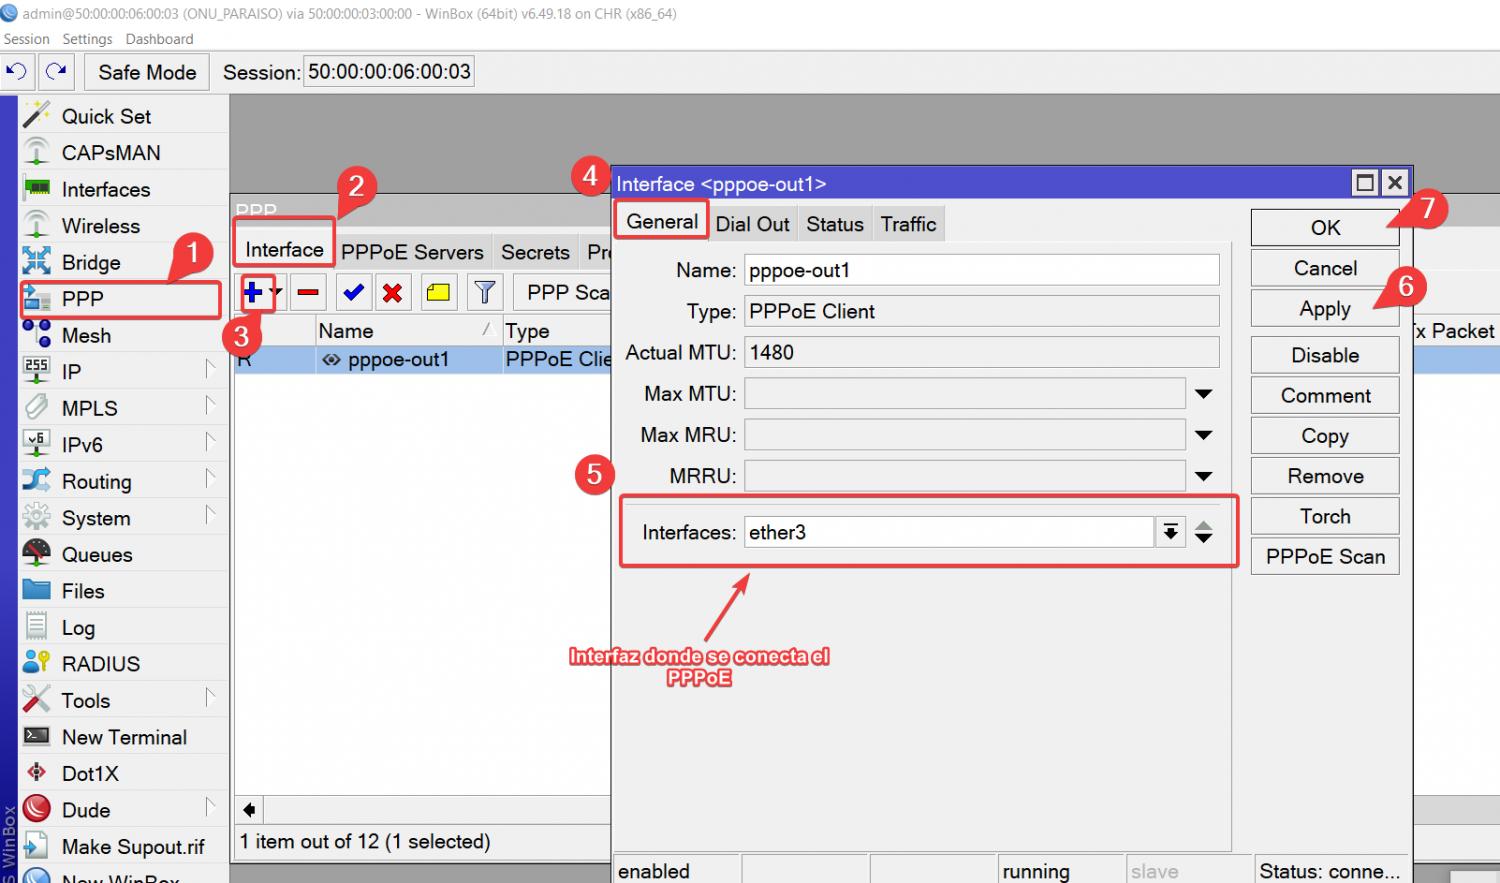Click the undo arrow icon
The height and width of the screenshot is (883, 1500).
(x=16, y=72)
